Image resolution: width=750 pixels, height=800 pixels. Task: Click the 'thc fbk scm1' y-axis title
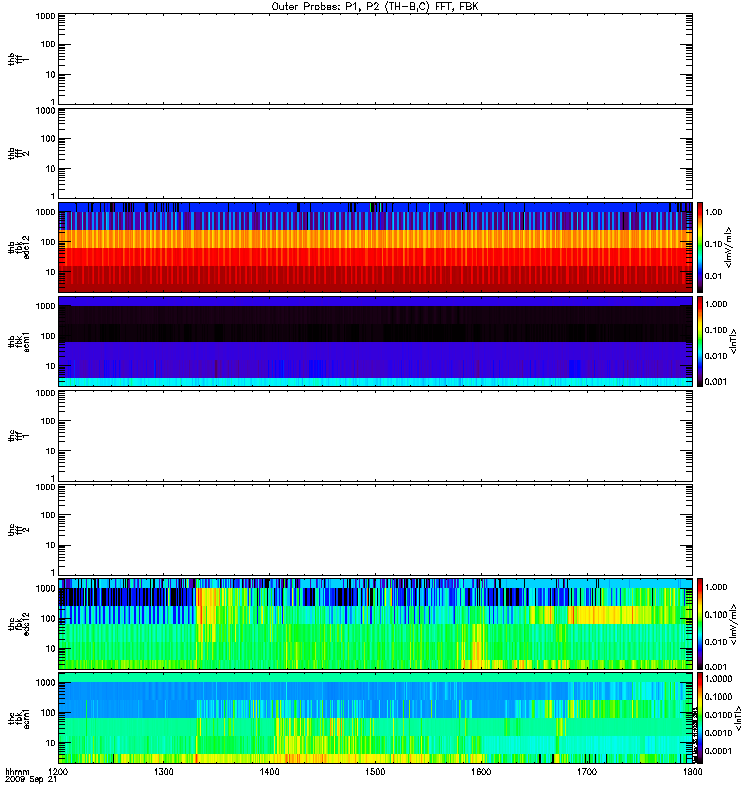tap(18, 718)
